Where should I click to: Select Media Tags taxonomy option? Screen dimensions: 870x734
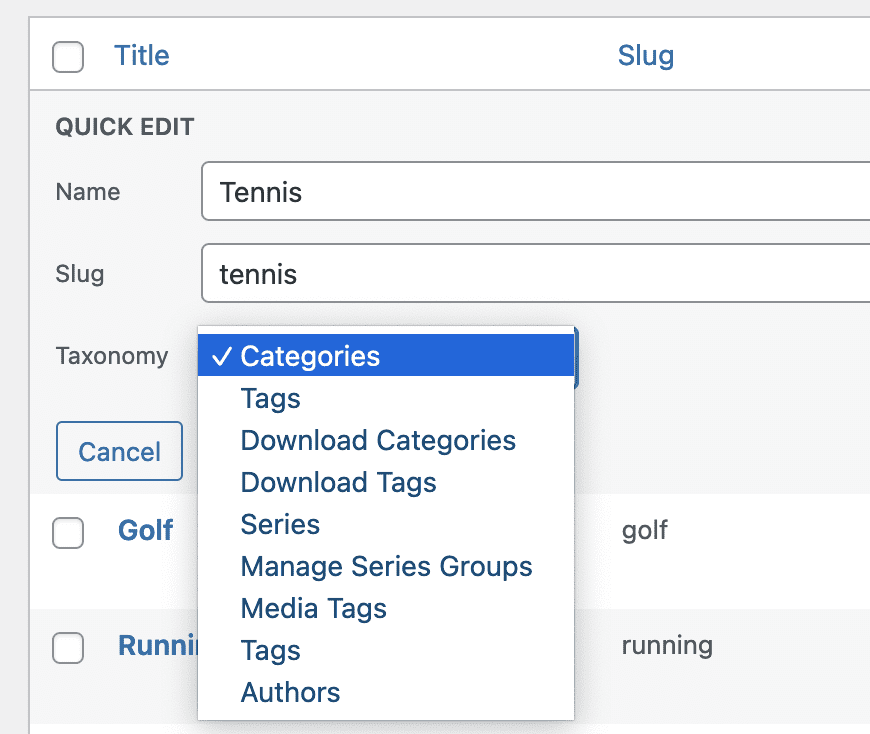[386, 608]
